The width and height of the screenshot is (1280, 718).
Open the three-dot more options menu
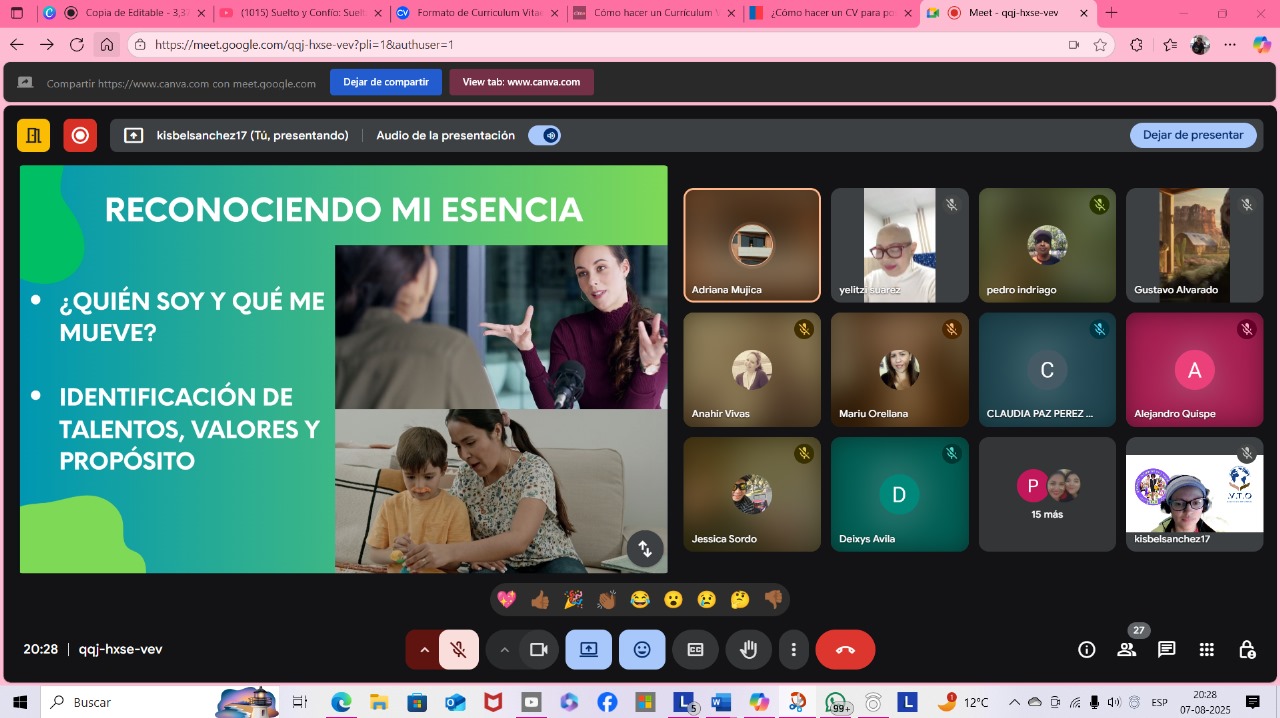click(x=793, y=650)
